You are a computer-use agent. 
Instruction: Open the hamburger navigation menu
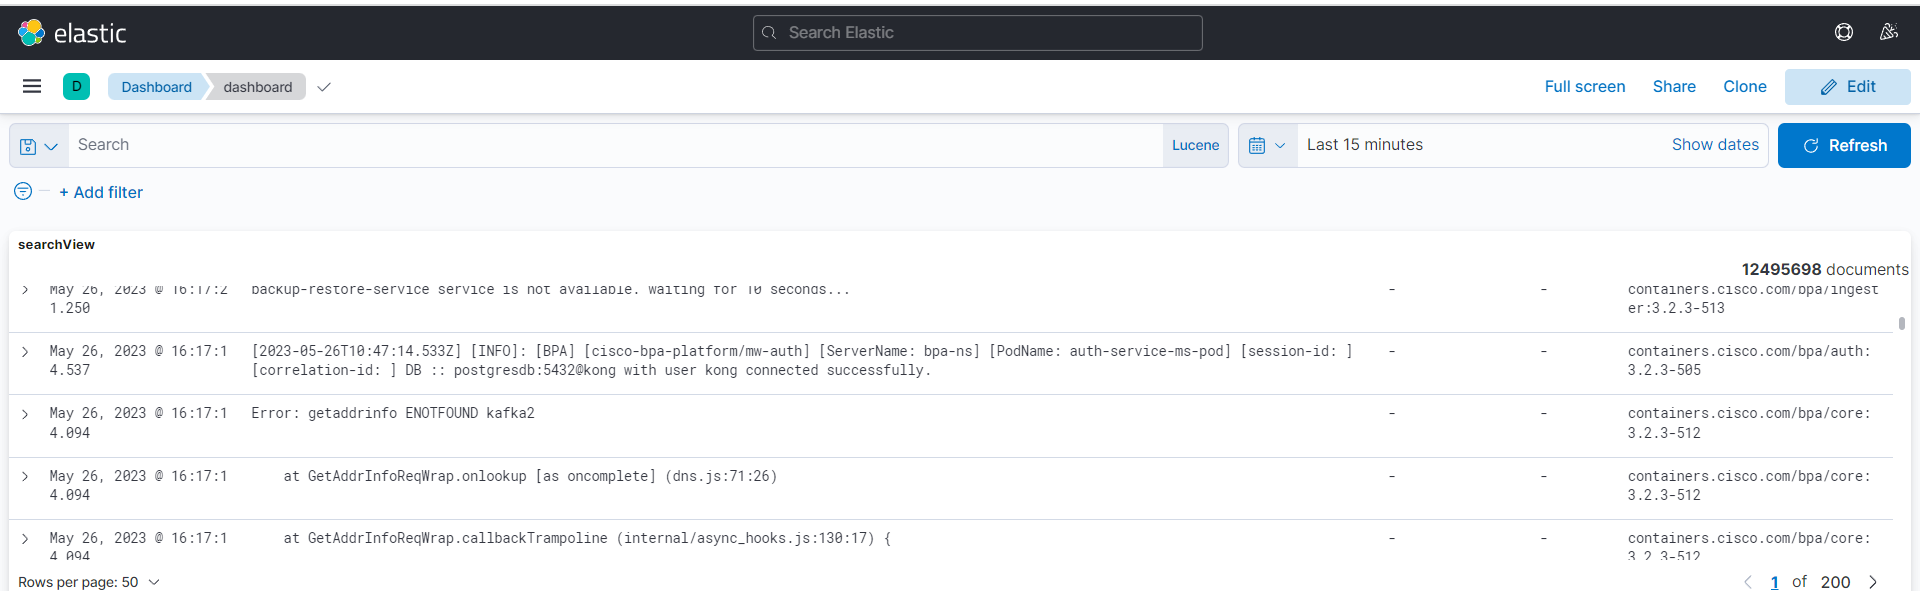[32, 87]
